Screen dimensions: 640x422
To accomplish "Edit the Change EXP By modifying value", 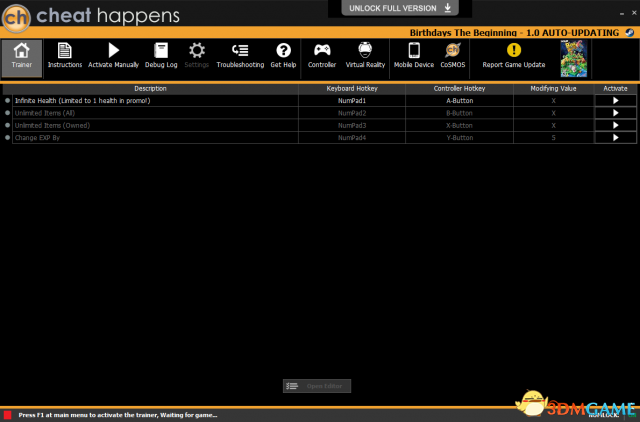I will [553, 137].
